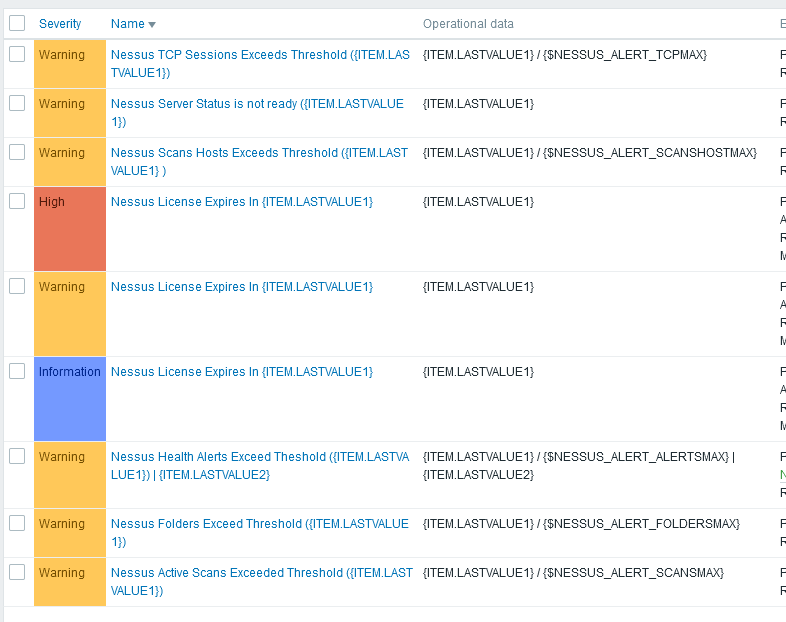Open Nessus Folders Exceed Threshold trigger
The width and height of the screenshot is (786, 622).
[260, 533]
